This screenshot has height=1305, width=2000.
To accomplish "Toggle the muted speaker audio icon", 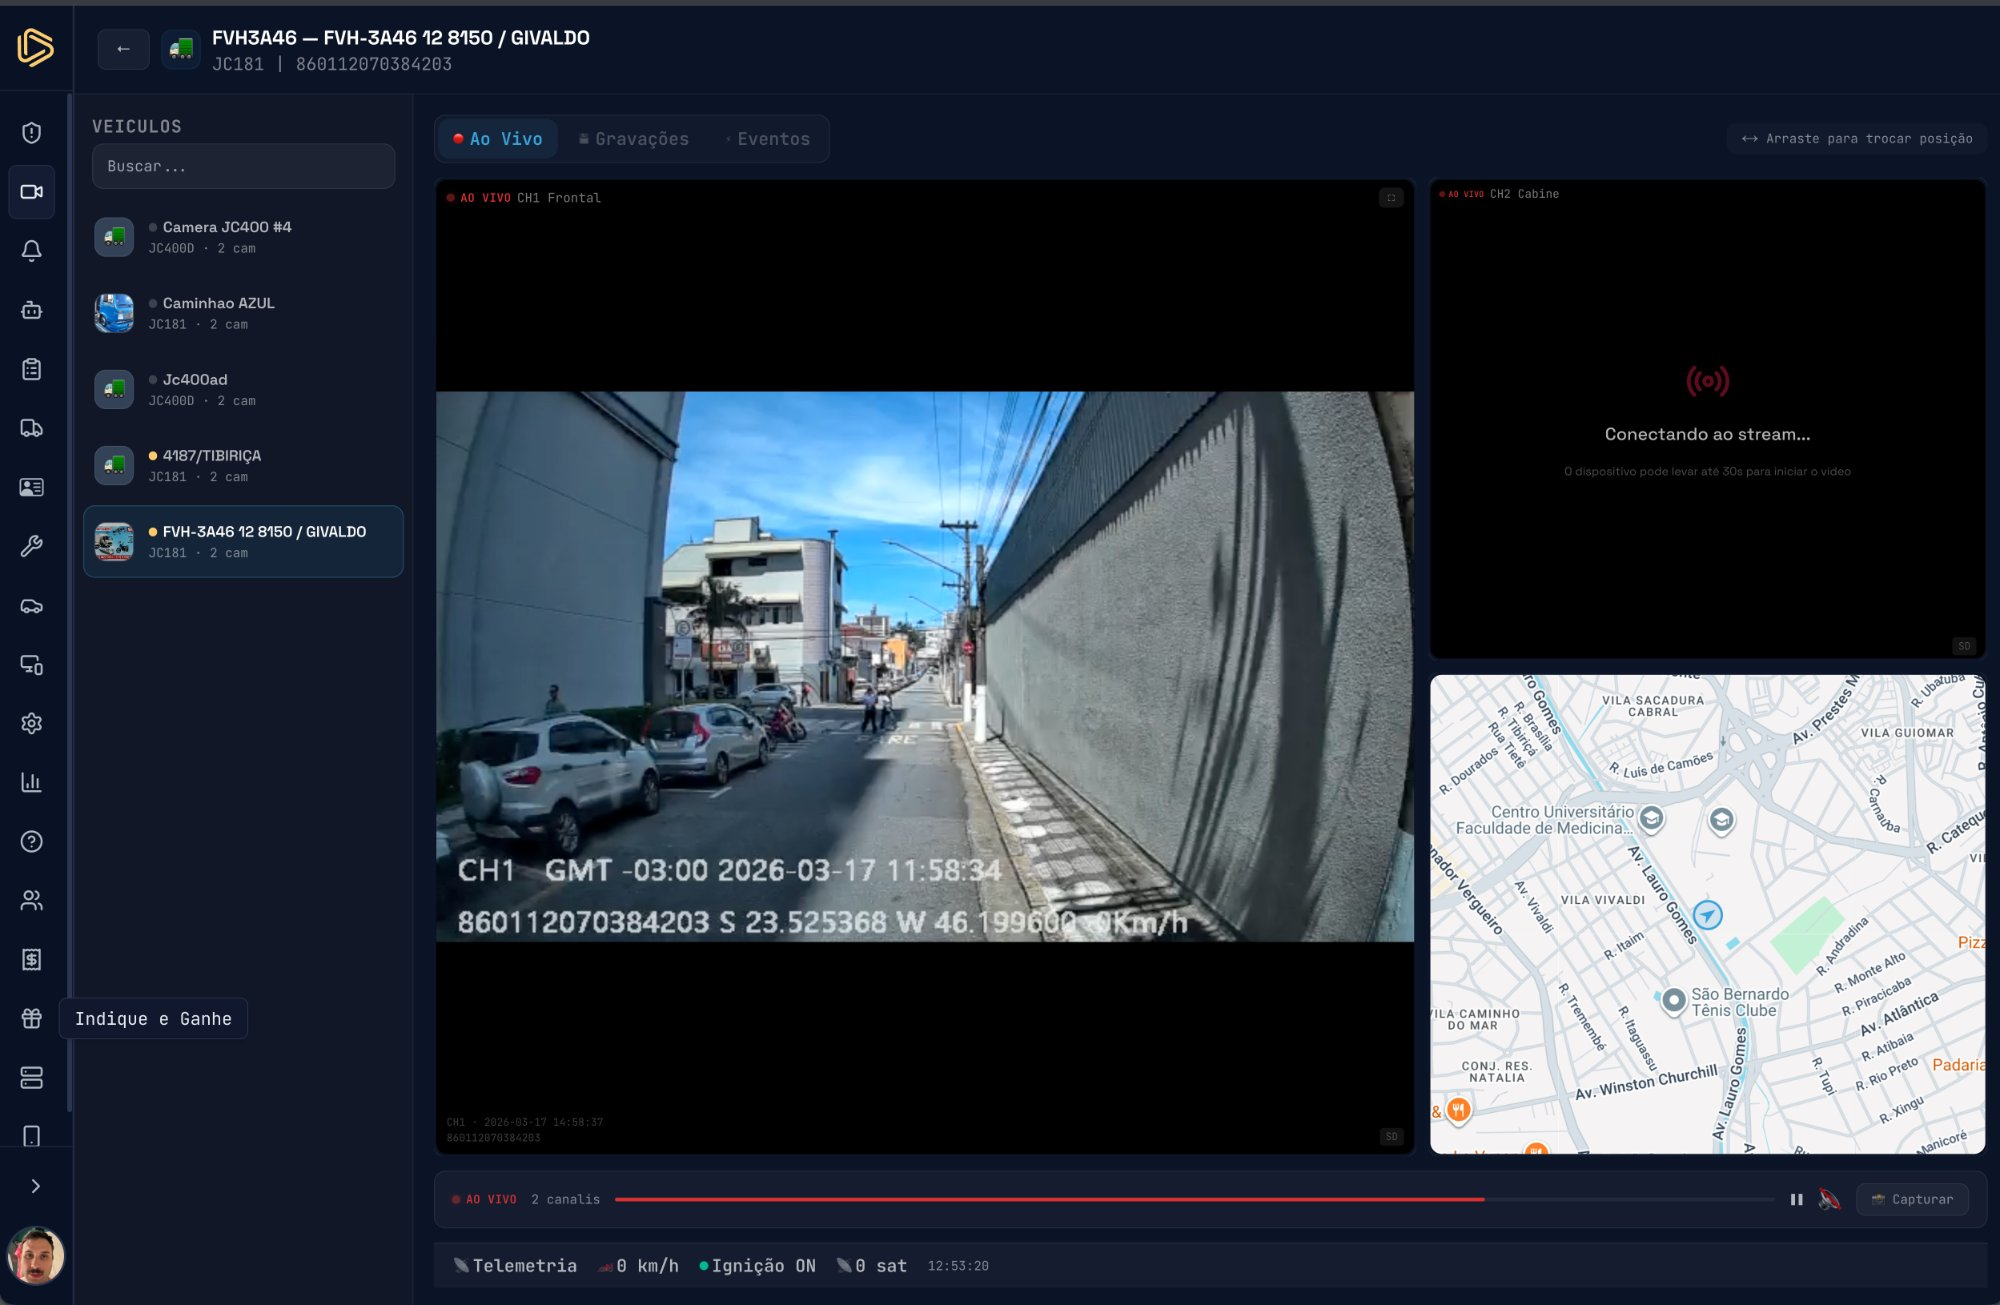I will pos(1829,1199).
